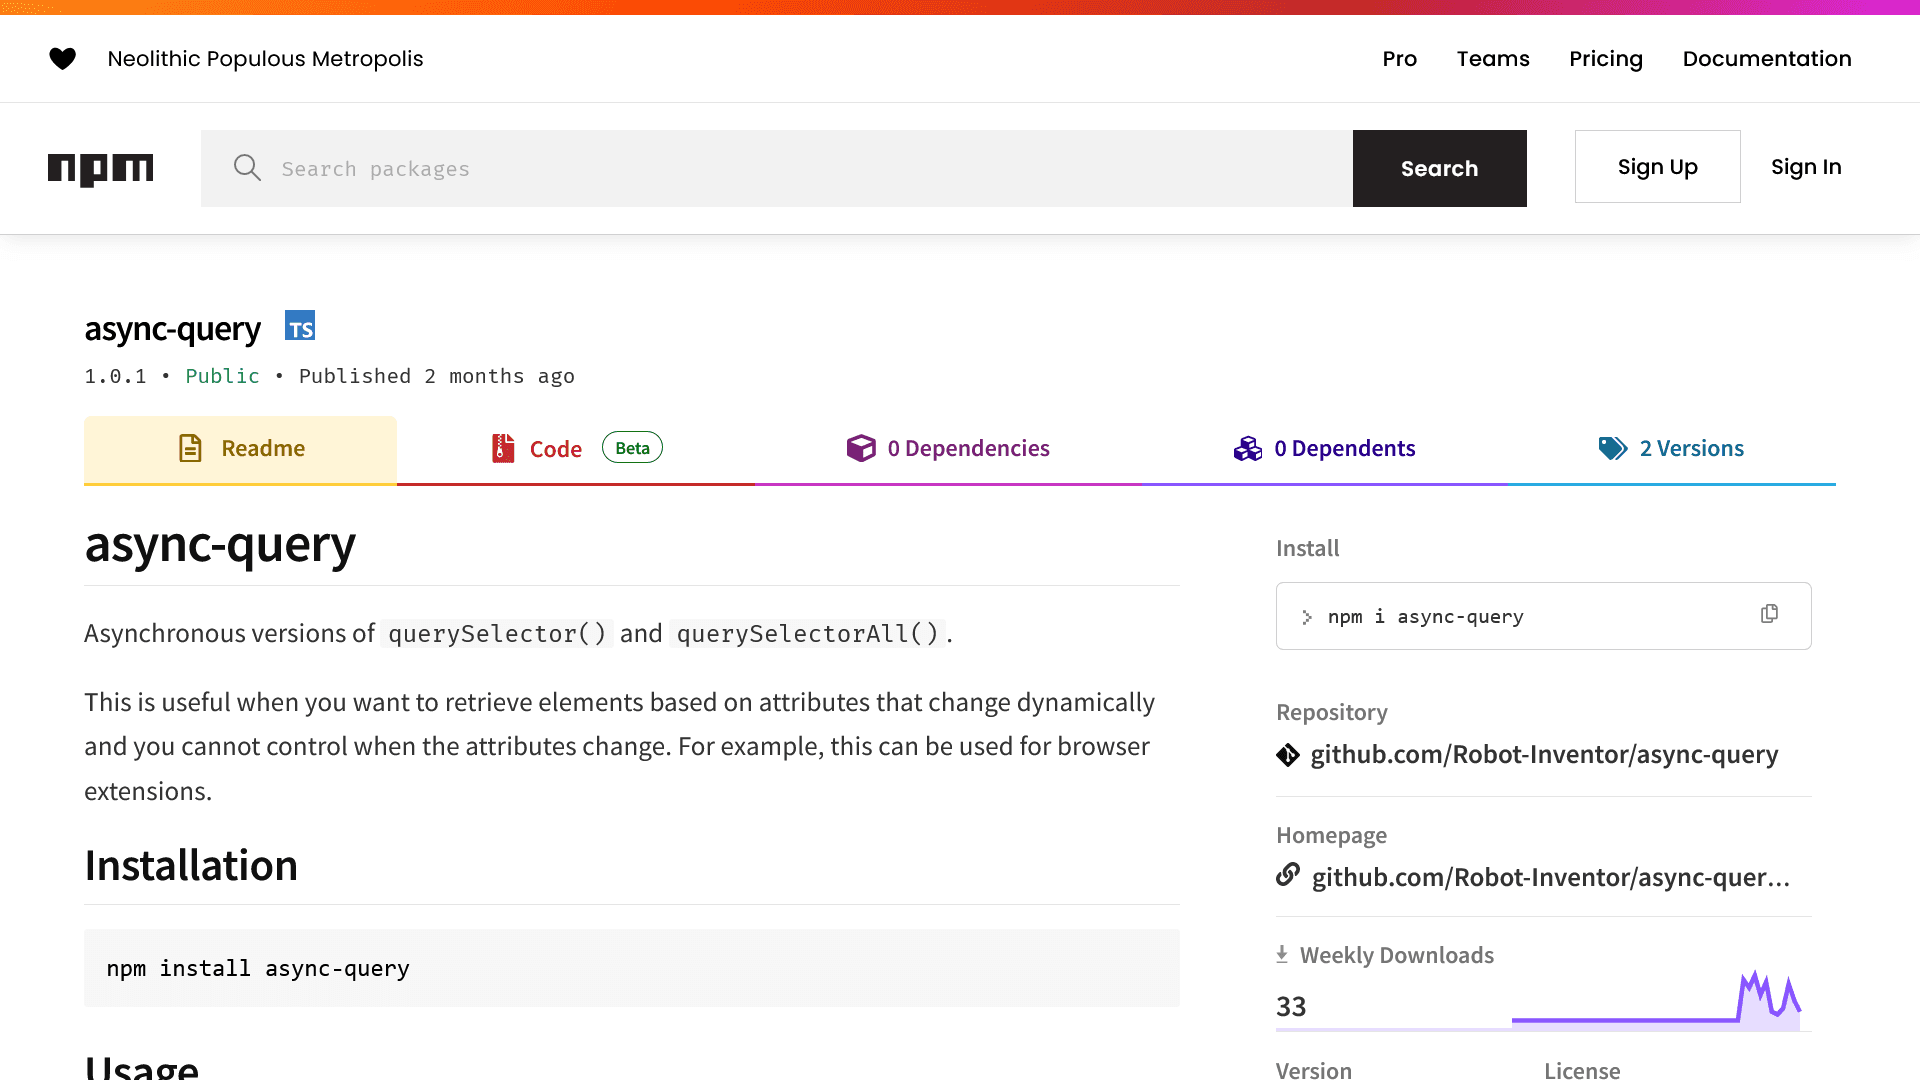Click the Repository sidebar label

(x=1332, y=712)
